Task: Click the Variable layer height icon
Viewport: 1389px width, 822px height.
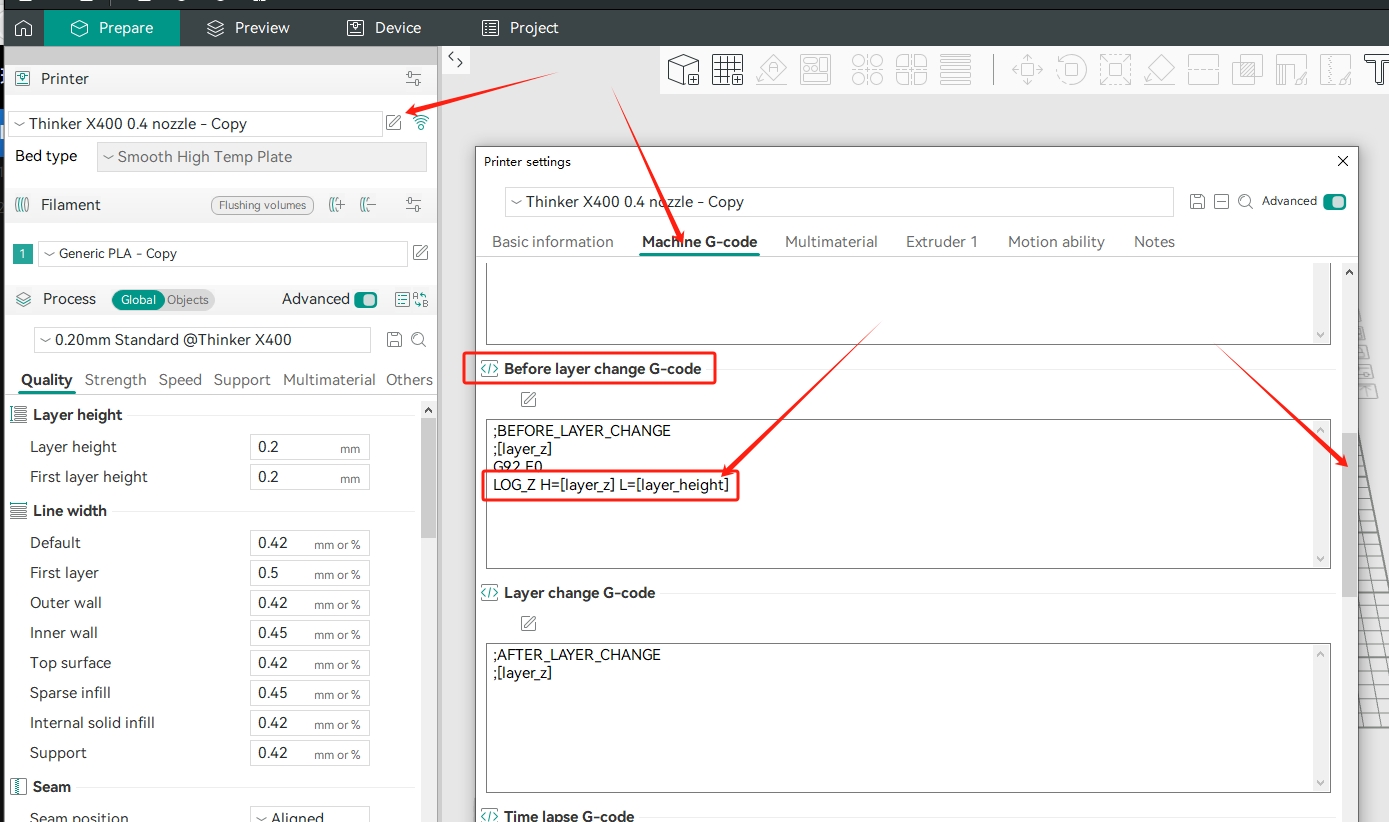Action: coord(956,69)
